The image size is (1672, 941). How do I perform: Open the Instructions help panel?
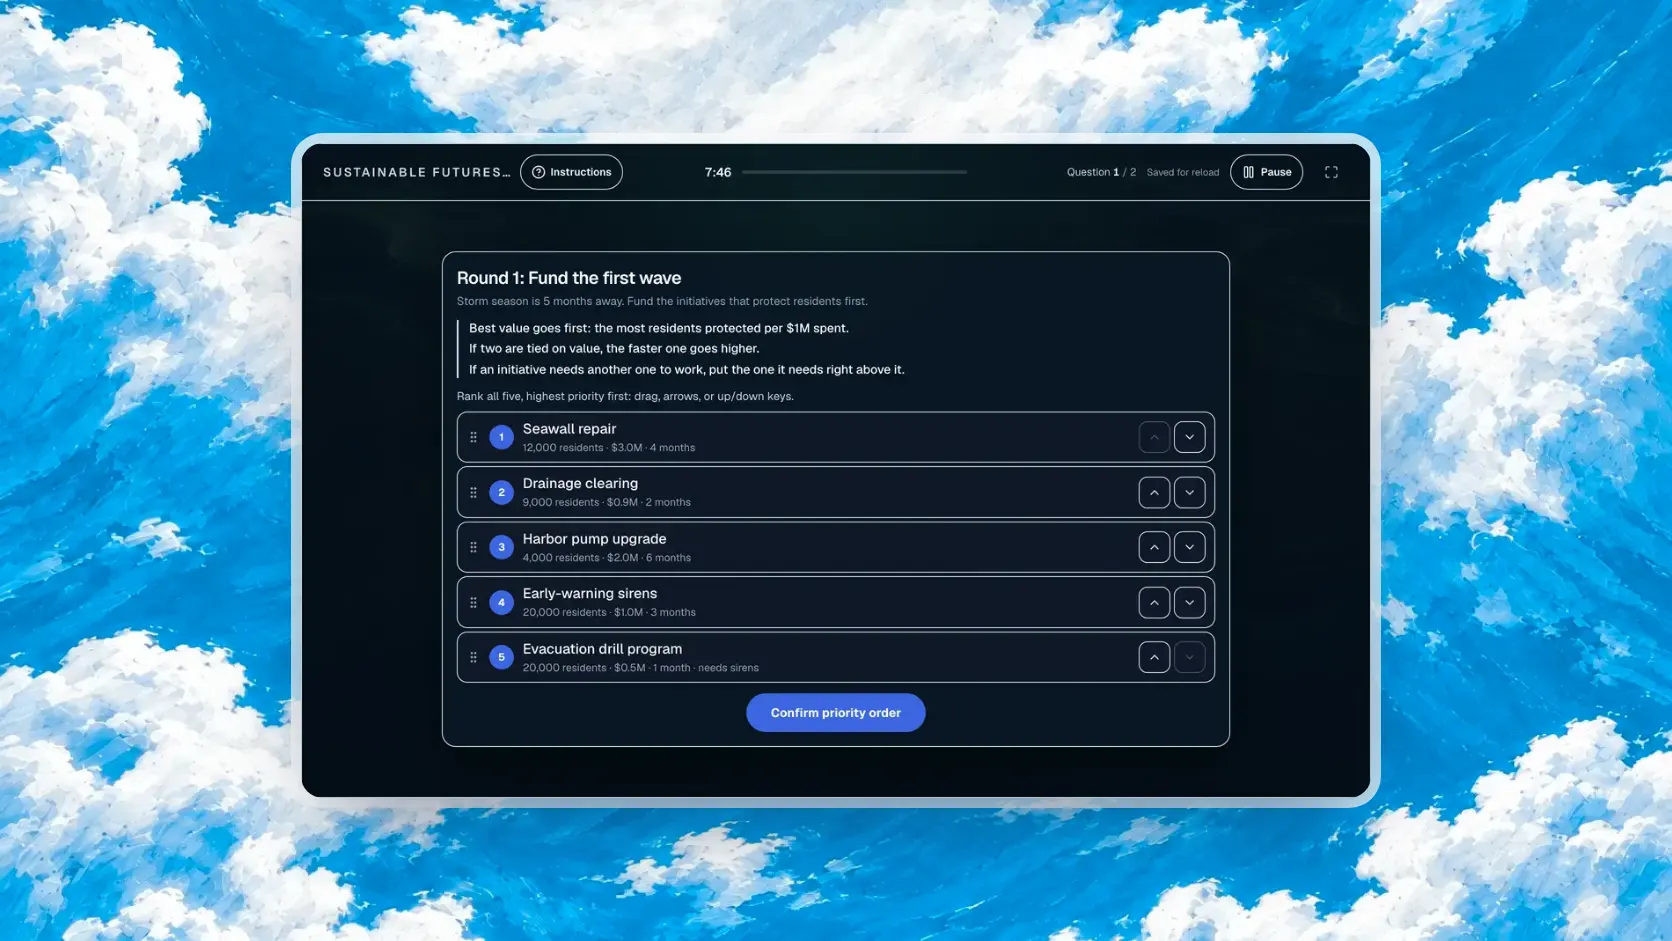click(x=571, y=172)
